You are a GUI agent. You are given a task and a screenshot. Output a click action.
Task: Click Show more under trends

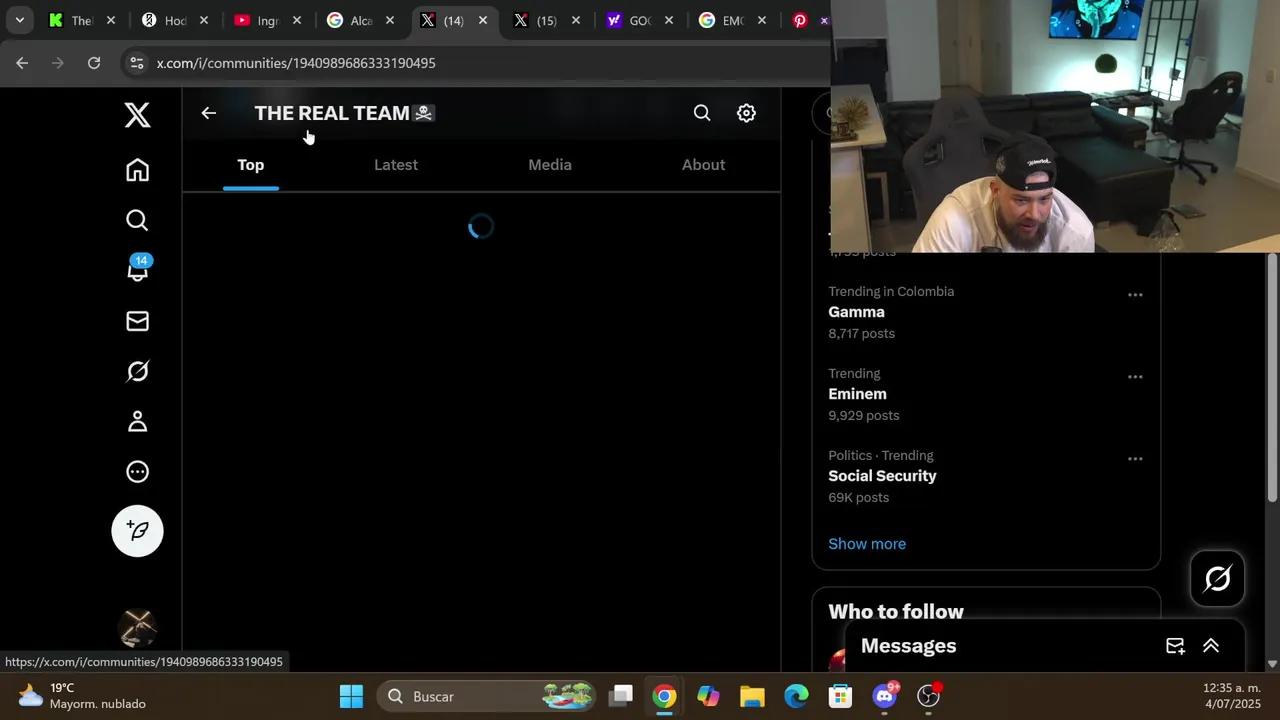pos(867,544)
